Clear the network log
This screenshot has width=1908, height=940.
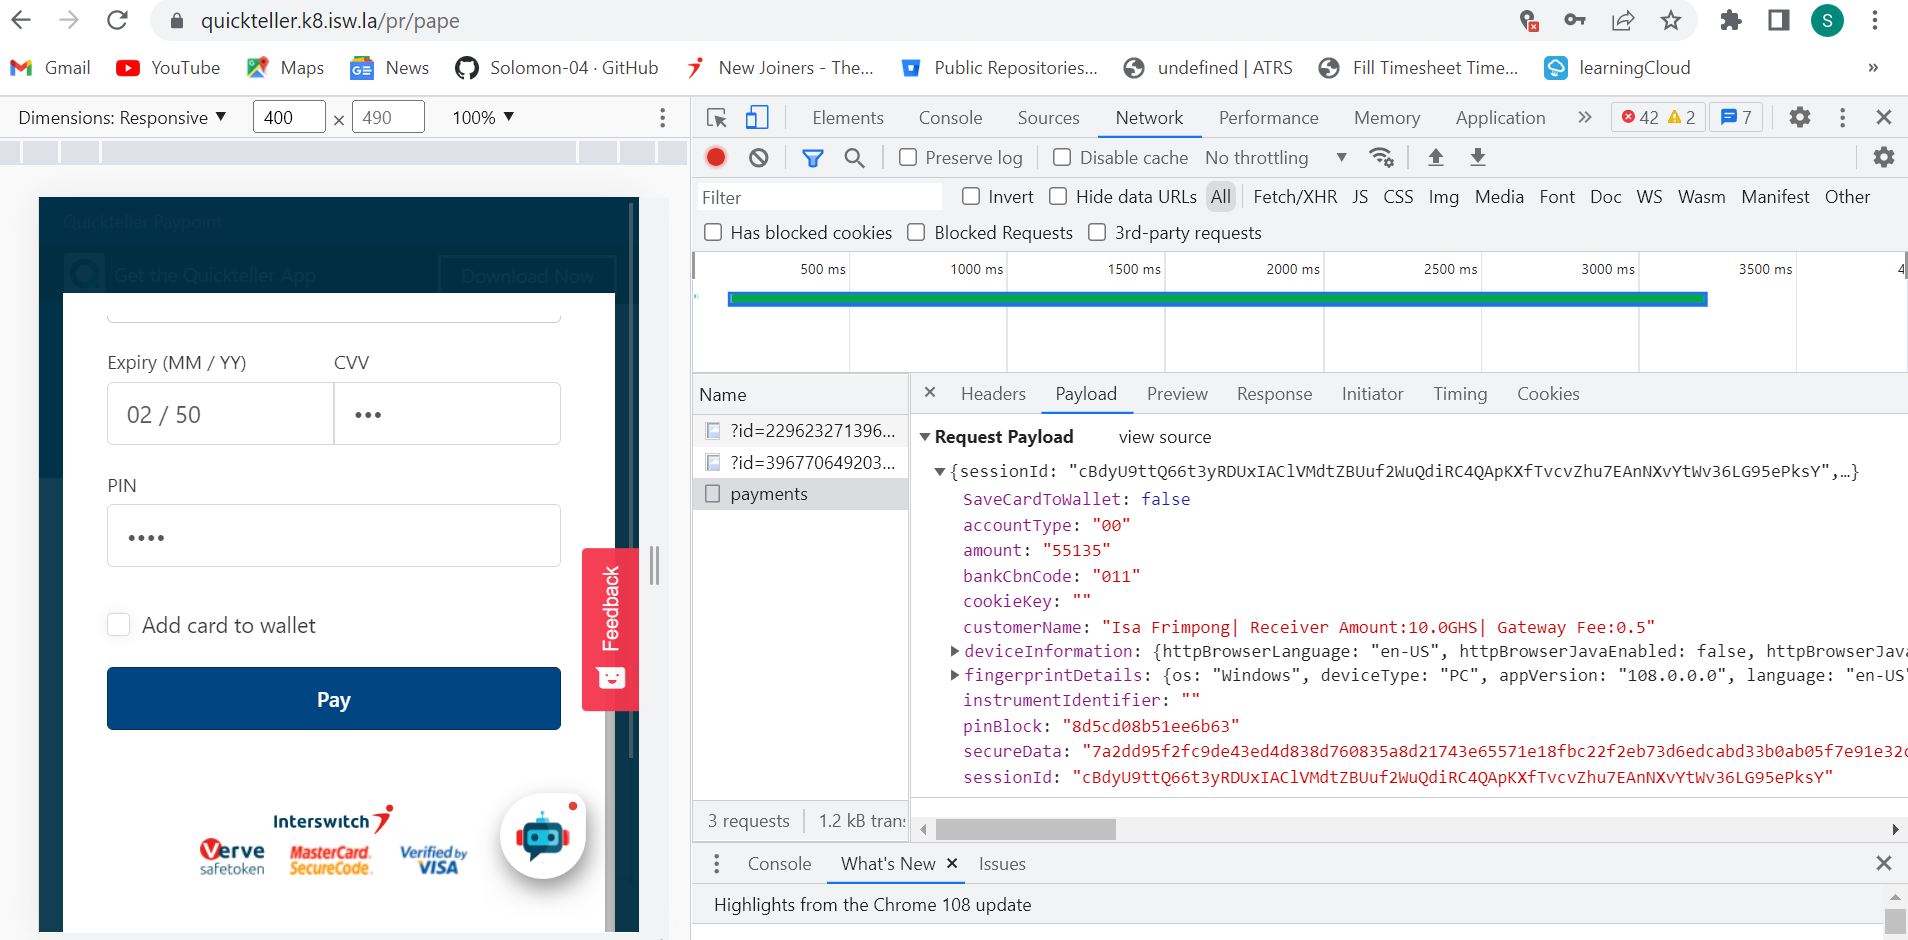point(759,158)
